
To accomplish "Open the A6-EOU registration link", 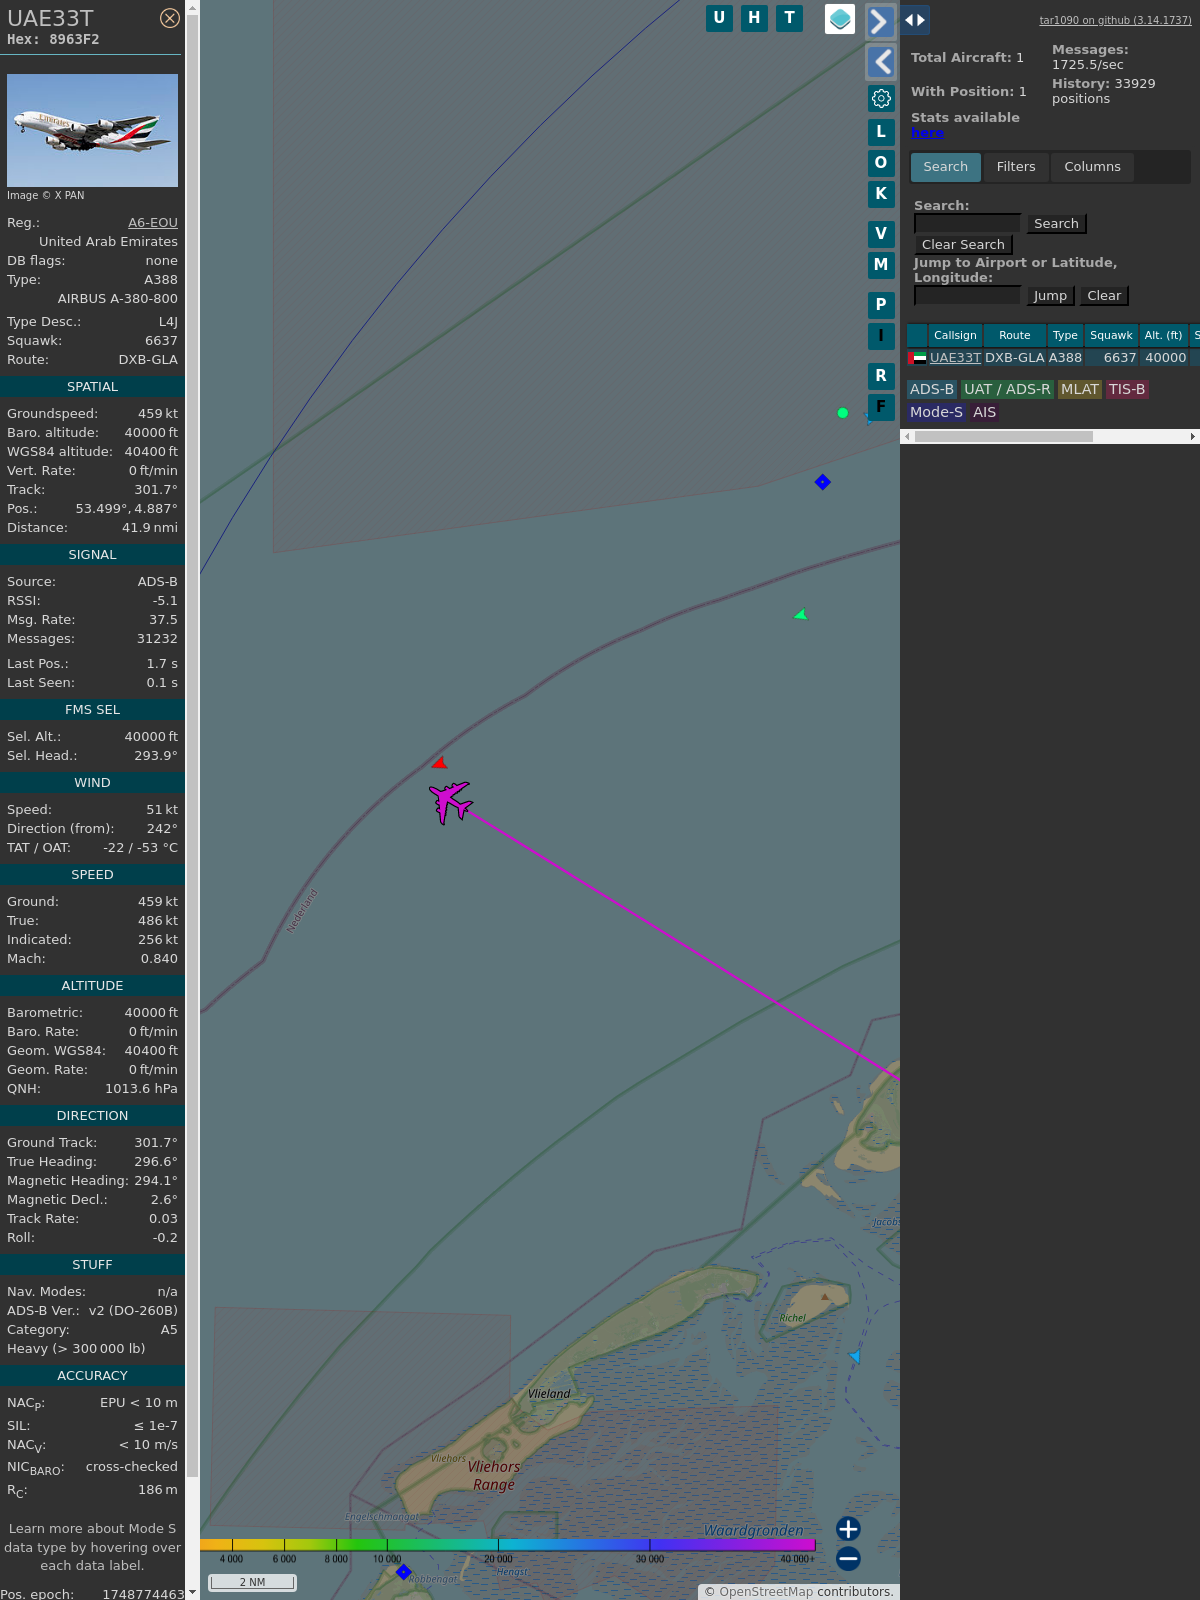I will 153,223.
